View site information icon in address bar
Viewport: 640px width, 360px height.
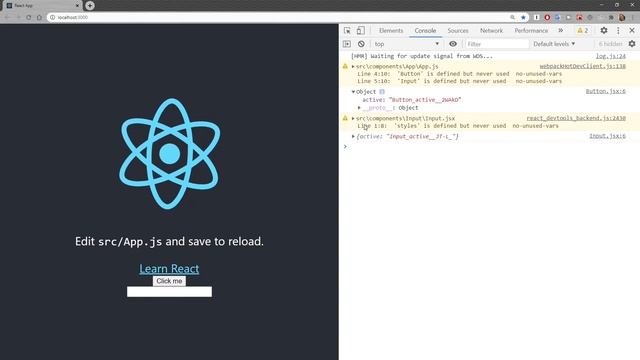[52, 18]
